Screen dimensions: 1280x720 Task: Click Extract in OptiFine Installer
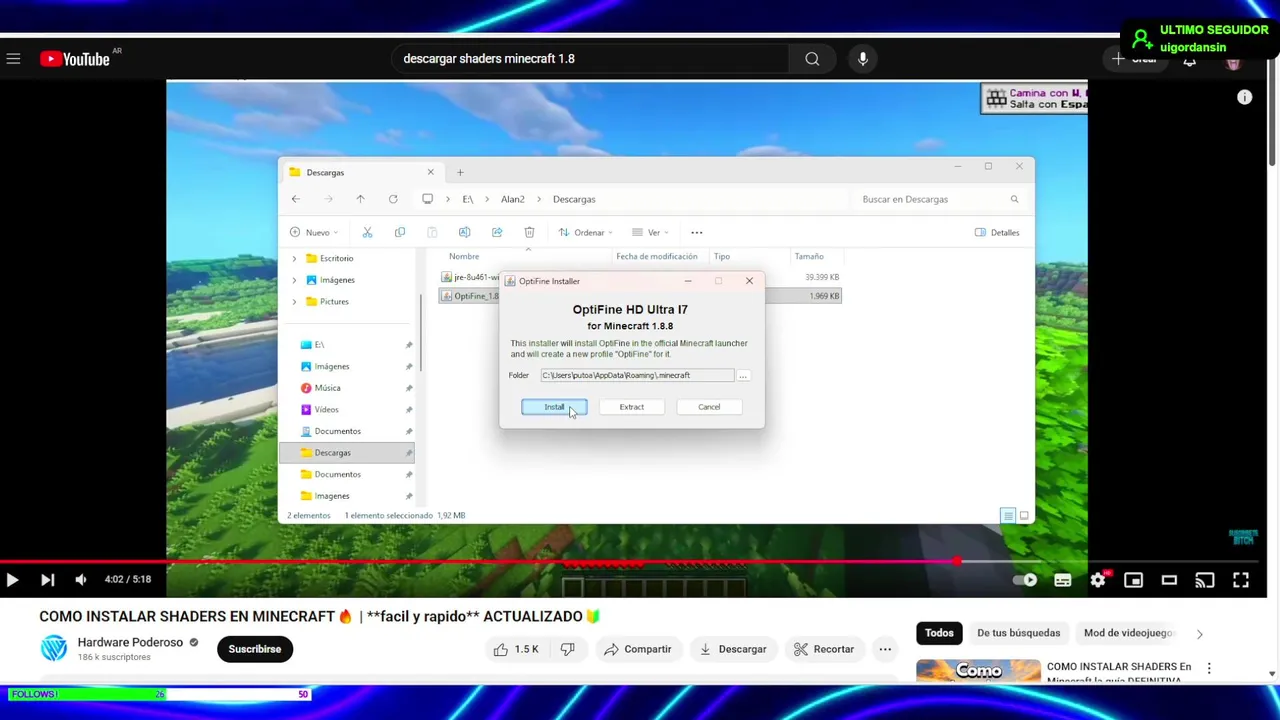click(x=631, y=407)
